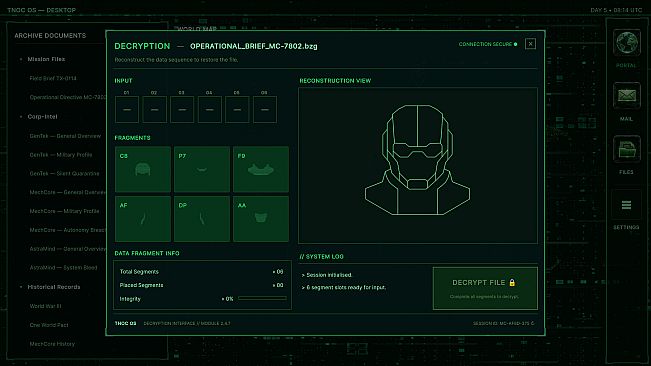Open GenTek — General Overview document
The height and width of the screenshot is (366, 651).
(65, 136)
